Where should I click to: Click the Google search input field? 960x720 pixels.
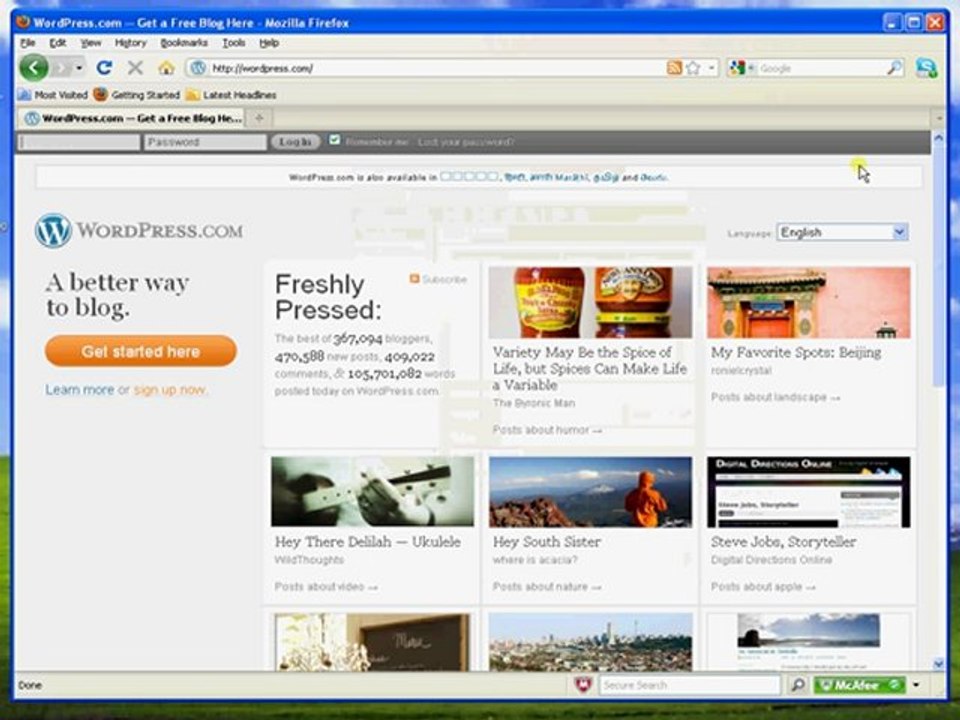(822, 68)
